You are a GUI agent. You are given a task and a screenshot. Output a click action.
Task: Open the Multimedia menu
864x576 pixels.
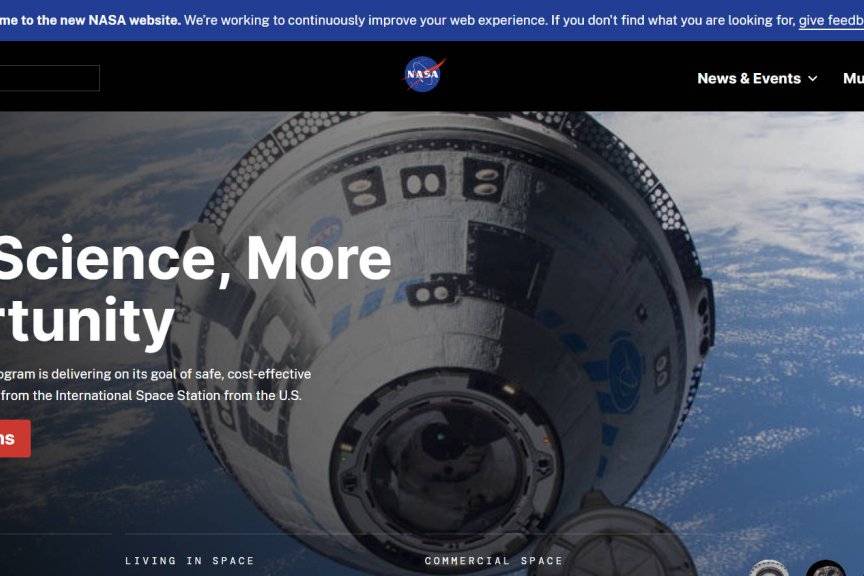tap(855, 78)
